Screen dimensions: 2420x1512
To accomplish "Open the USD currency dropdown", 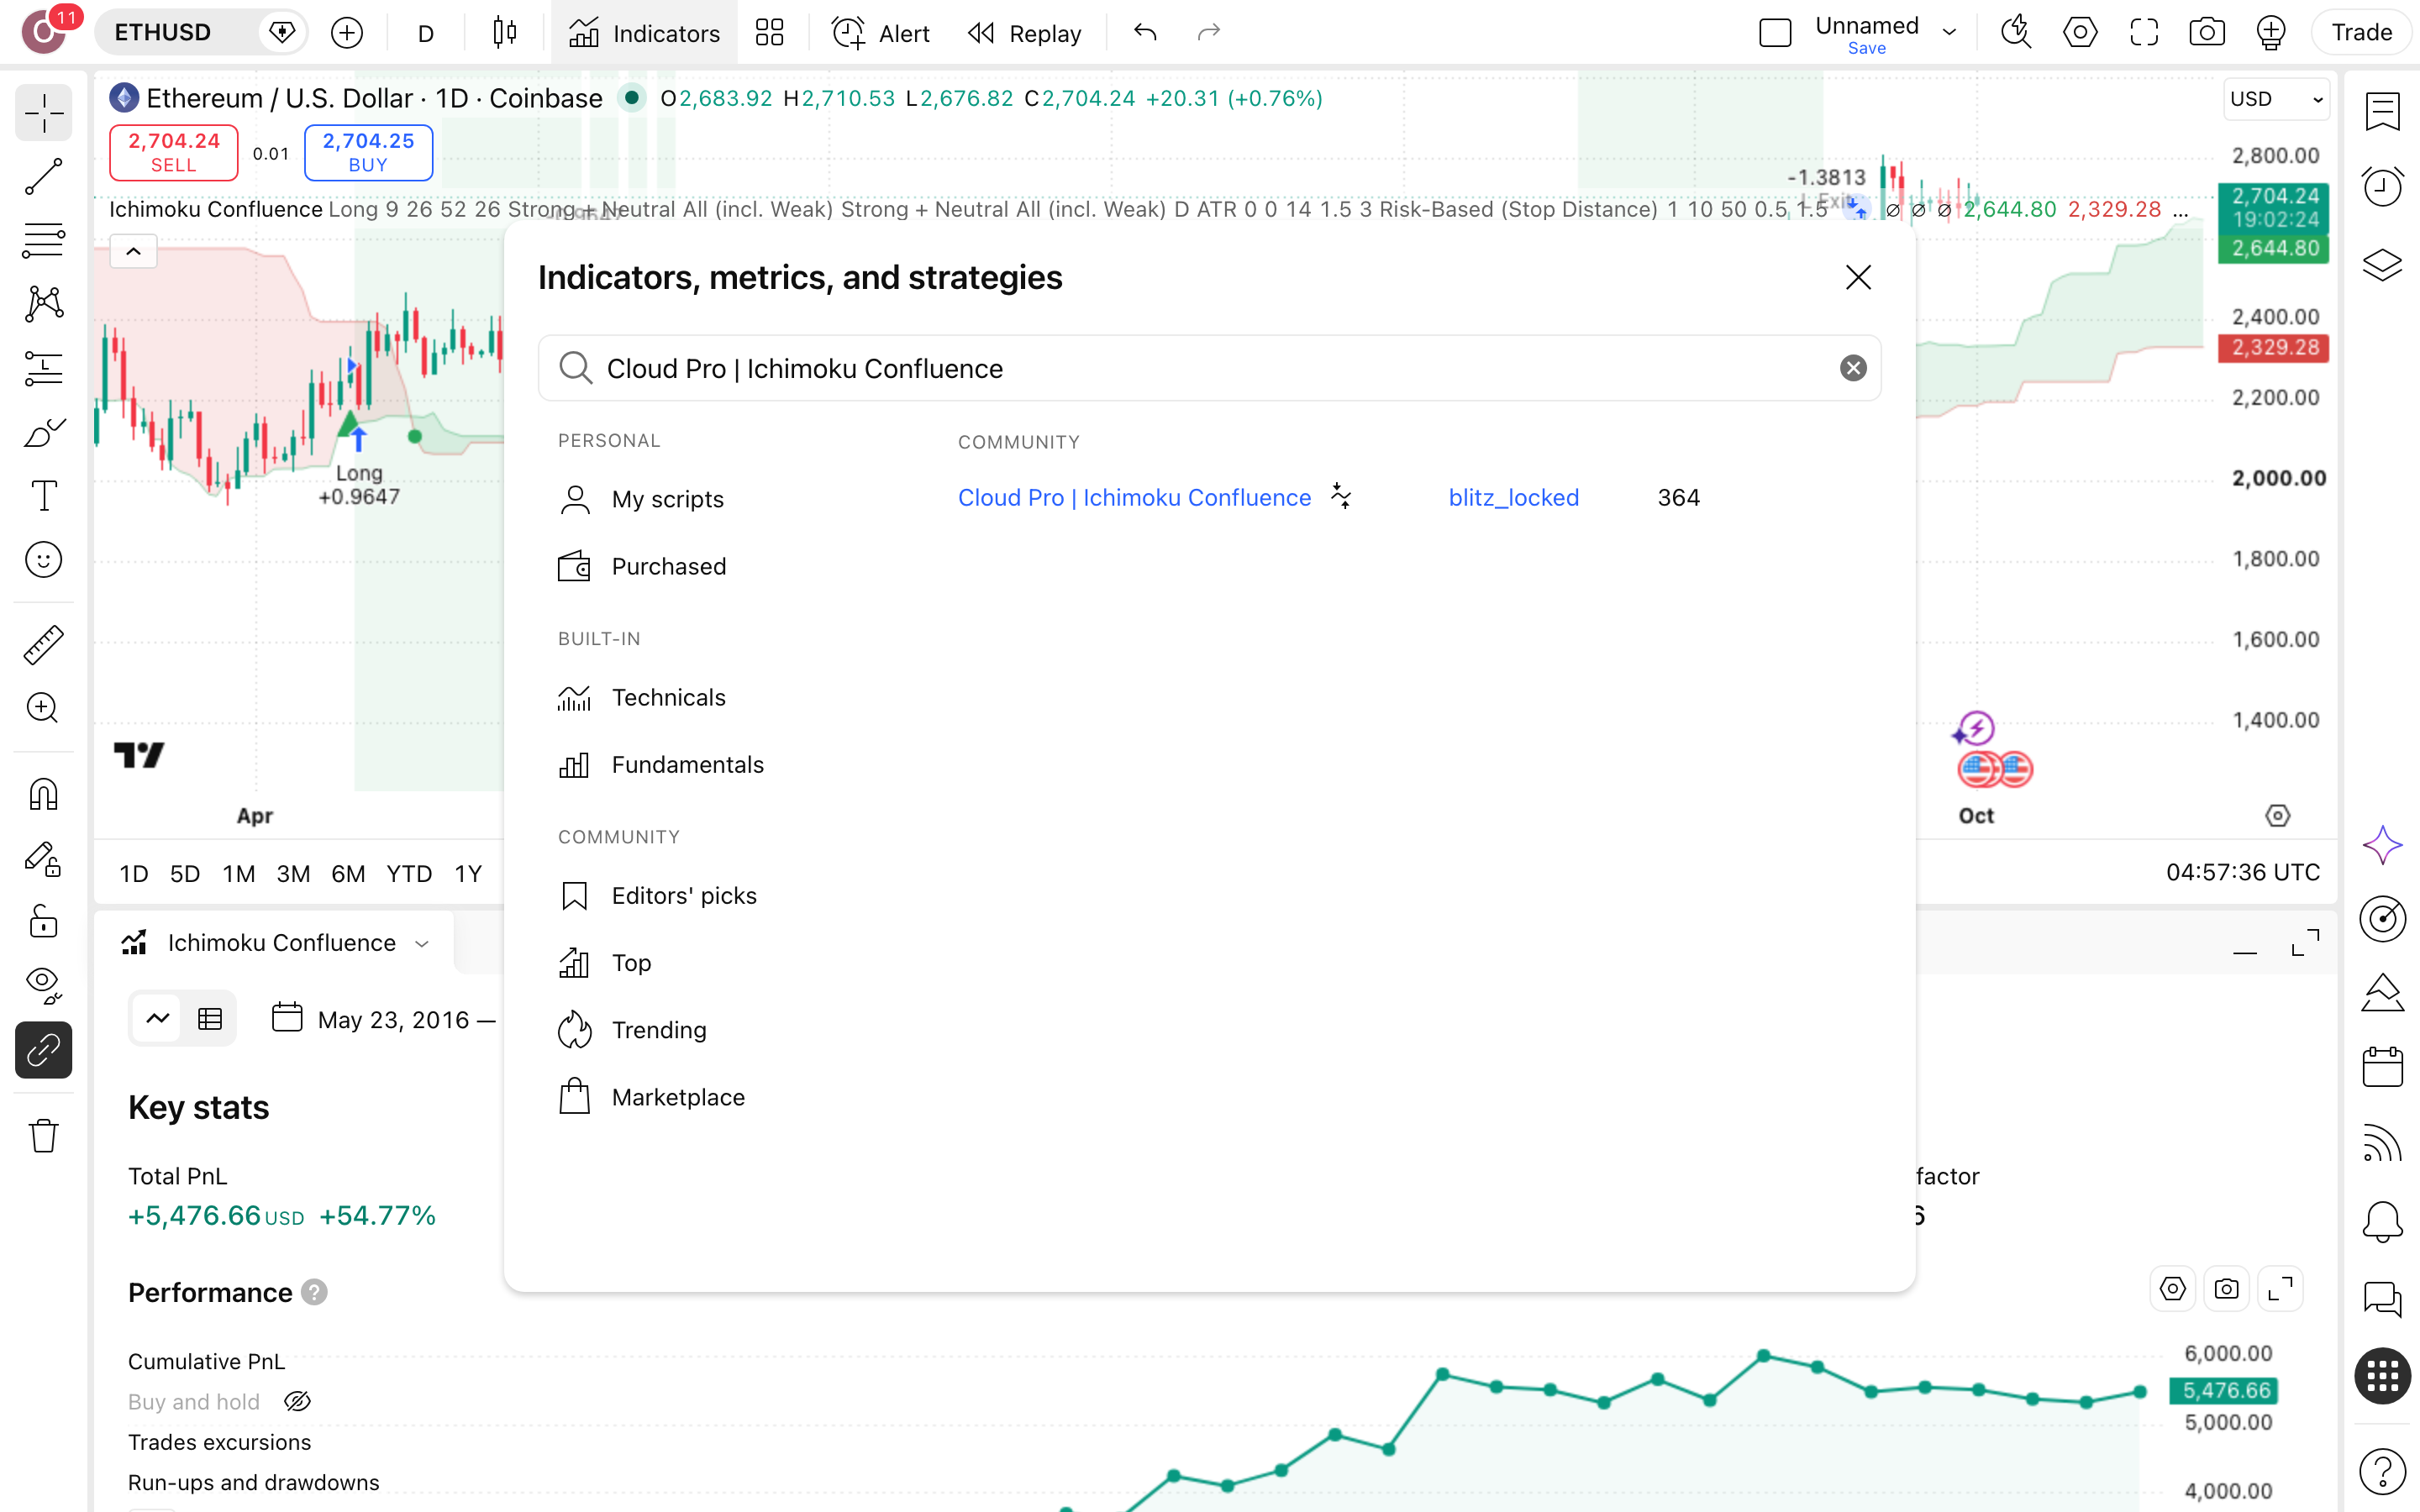I will [2275, 99].
